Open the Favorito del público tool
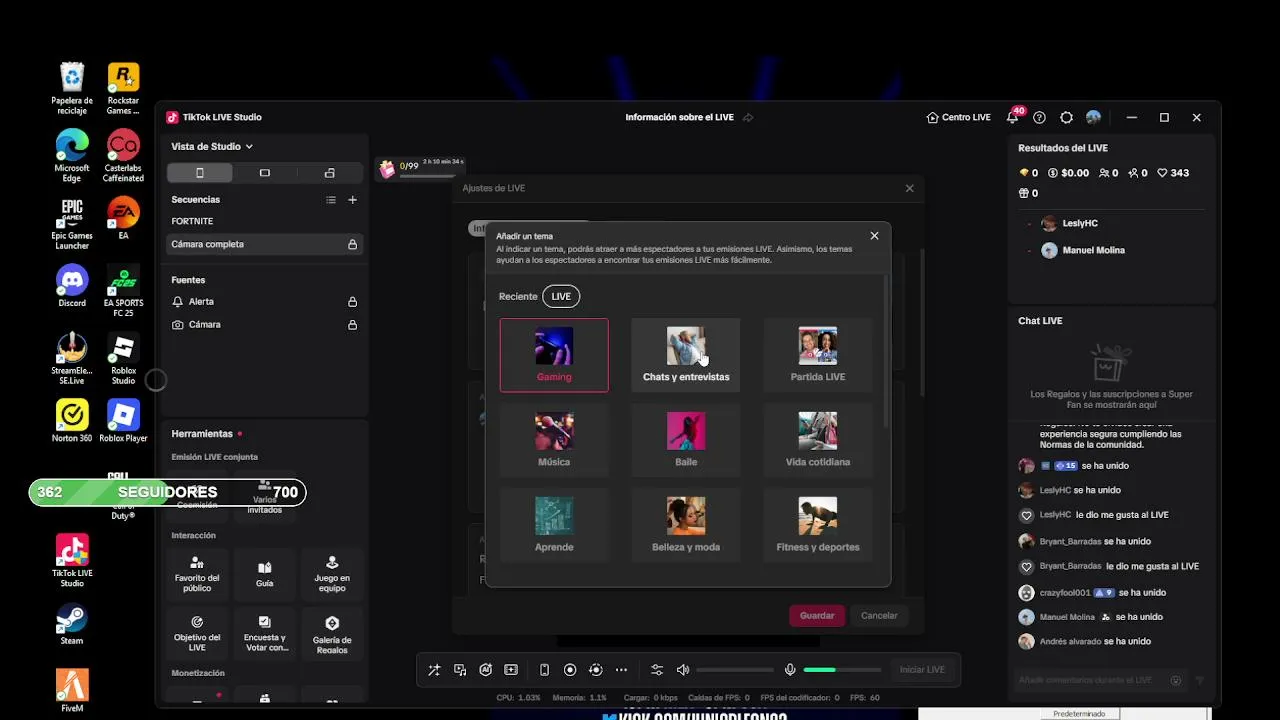The image size is (1280, 720). [197, 574]
